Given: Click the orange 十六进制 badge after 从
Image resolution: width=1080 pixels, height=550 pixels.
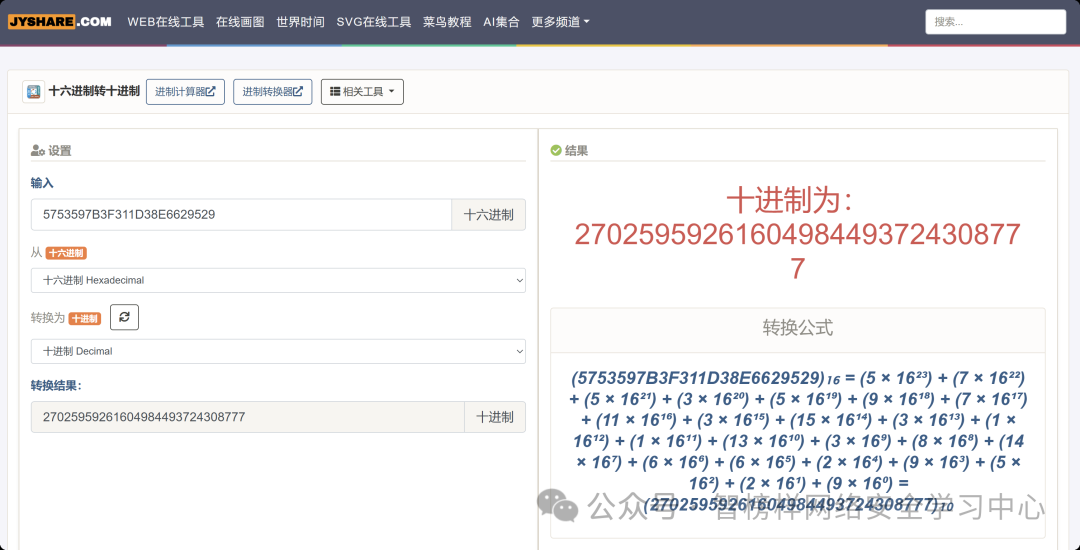Looking at the screenshot, I should point(66,253).
